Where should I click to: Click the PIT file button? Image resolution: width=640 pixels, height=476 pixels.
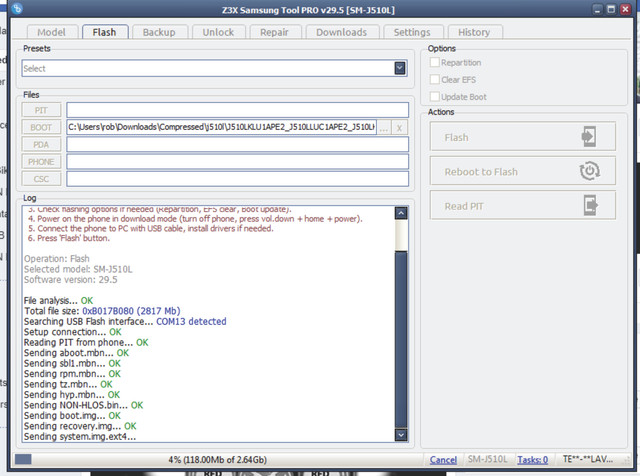tap(41, 110)
